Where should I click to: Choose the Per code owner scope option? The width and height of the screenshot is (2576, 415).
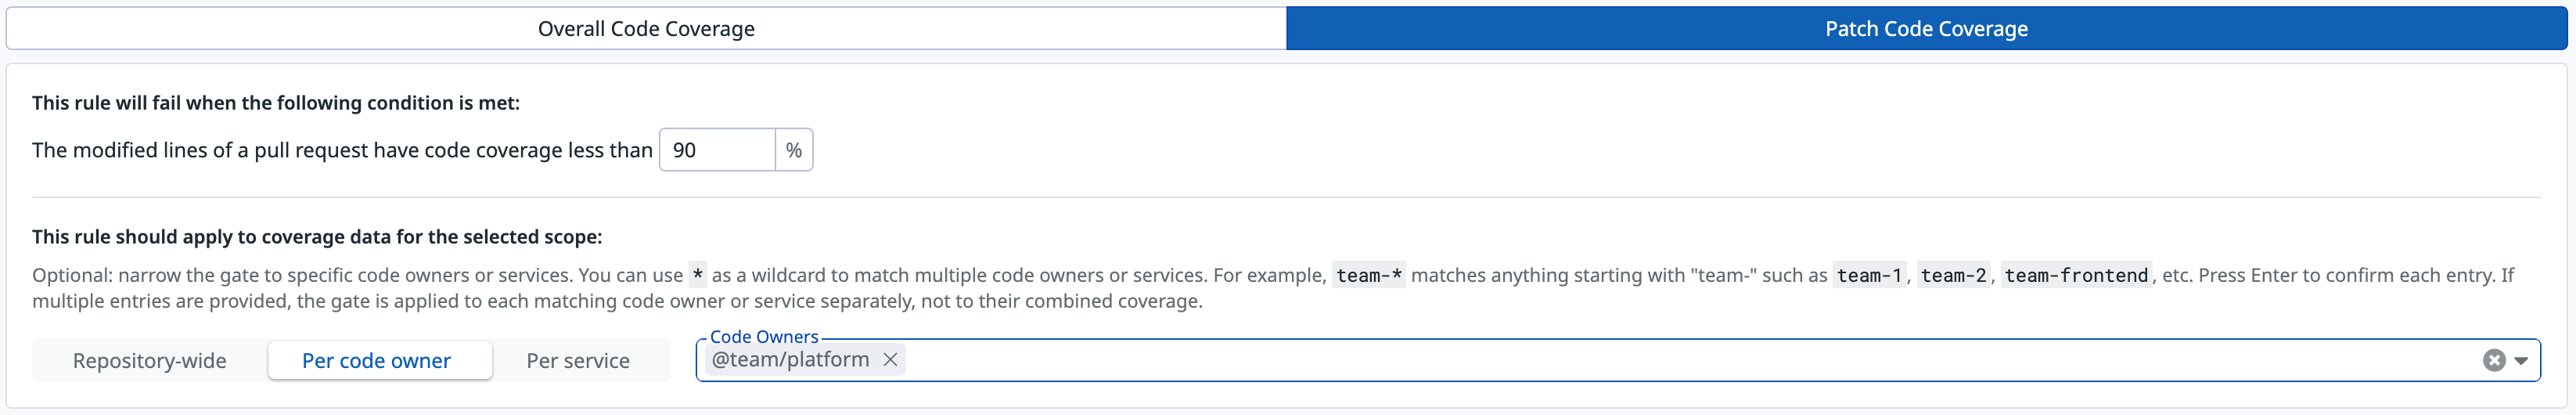point(376,361)
